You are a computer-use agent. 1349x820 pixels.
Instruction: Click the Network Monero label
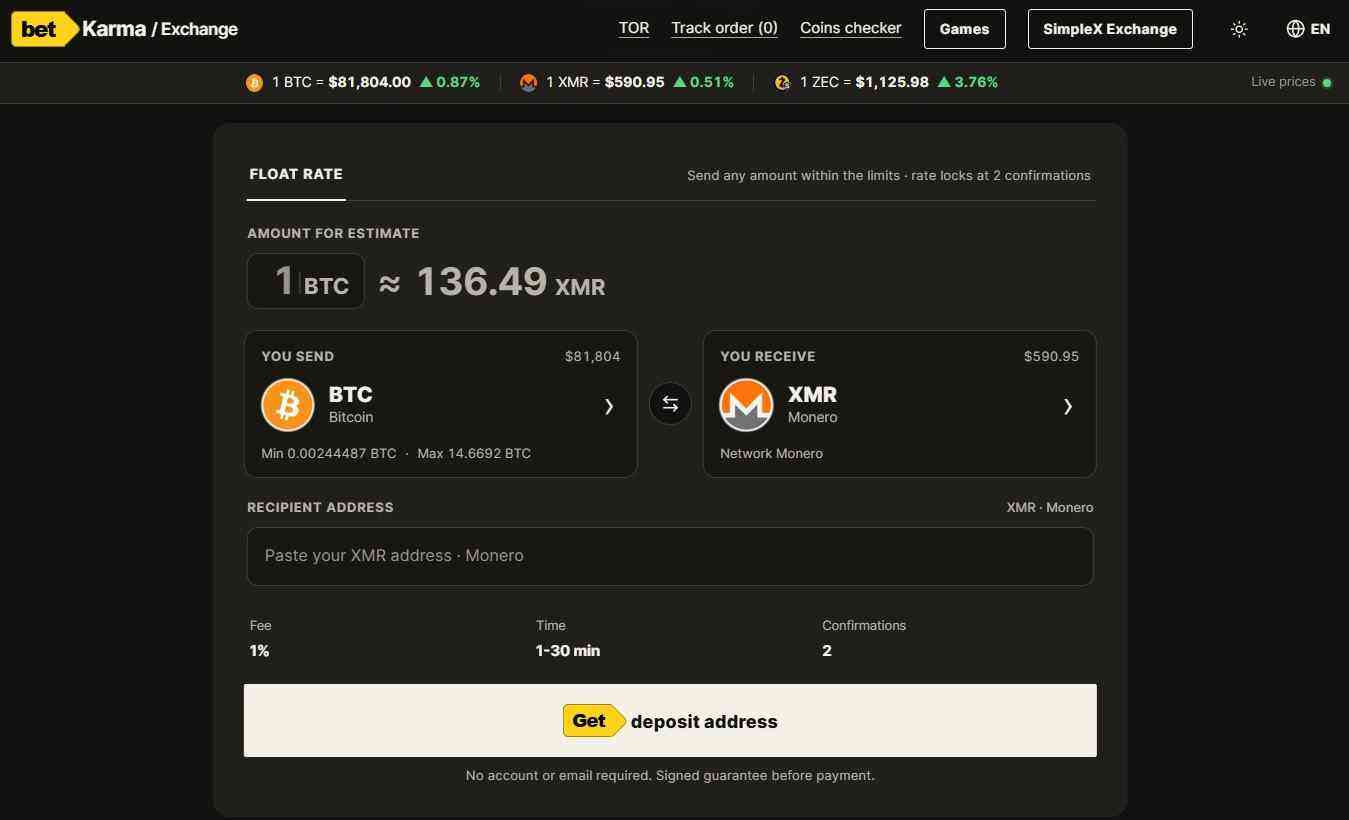(x=771, y=454)
